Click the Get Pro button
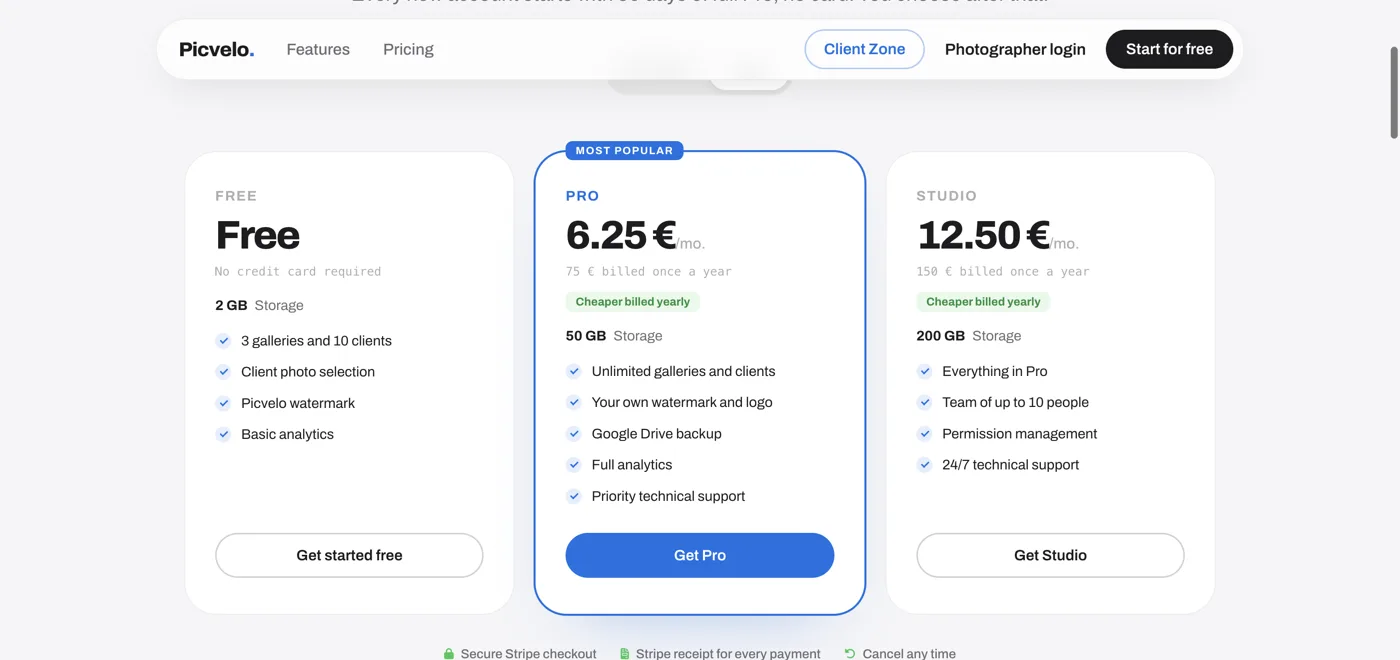 (700, 555)
